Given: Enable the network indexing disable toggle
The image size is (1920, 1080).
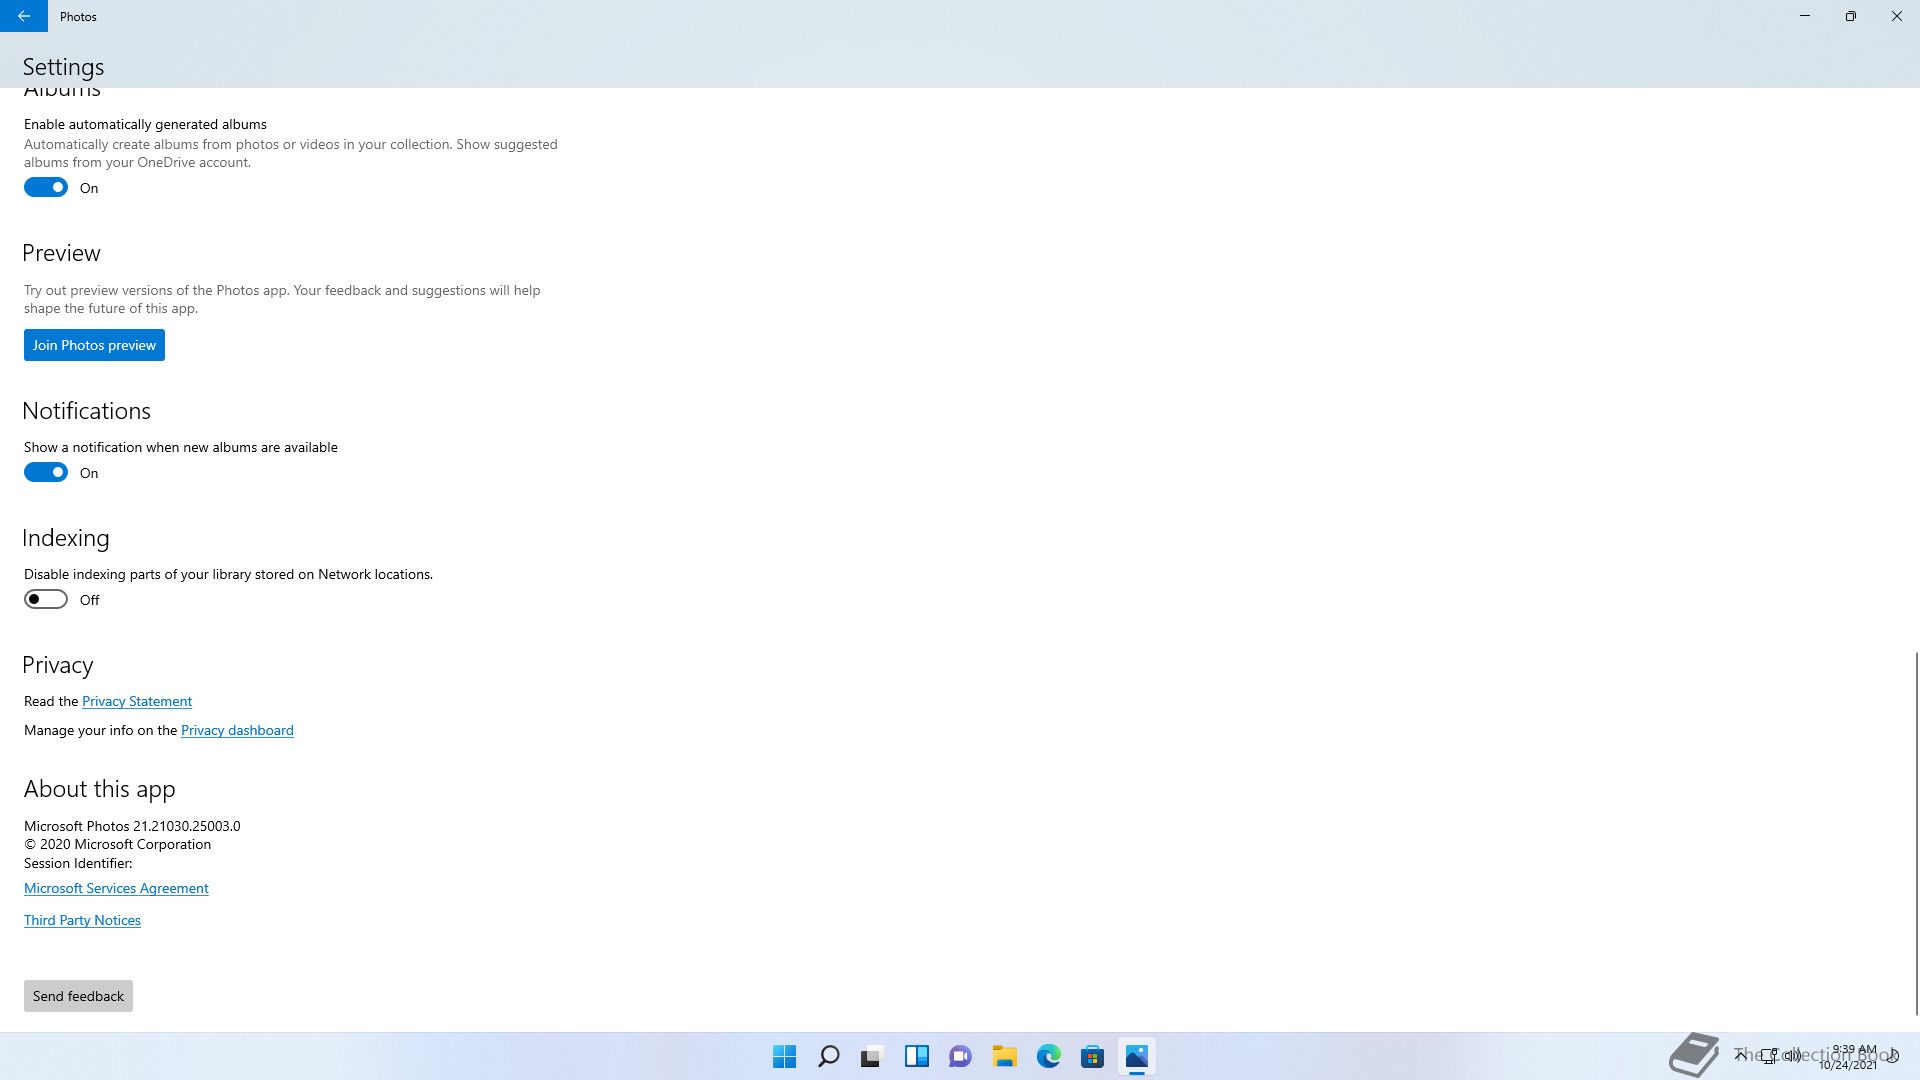Looking at the screenshot, I should pos(46,600).
